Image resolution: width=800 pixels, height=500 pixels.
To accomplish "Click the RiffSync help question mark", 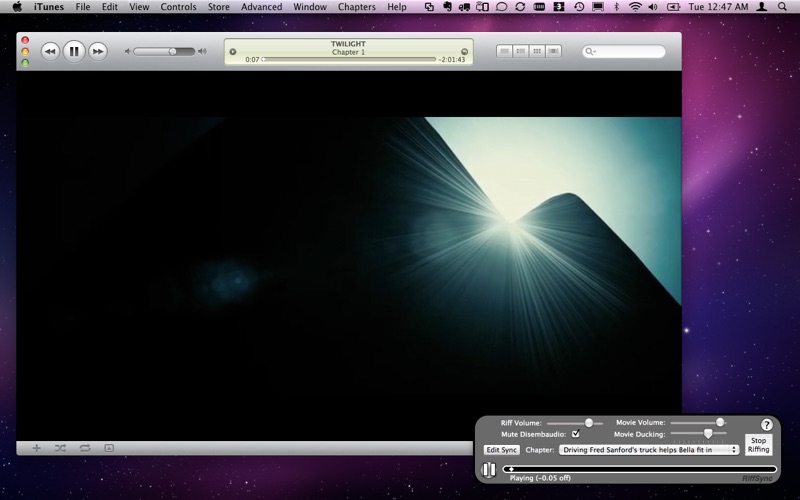I will pos(766,424).
